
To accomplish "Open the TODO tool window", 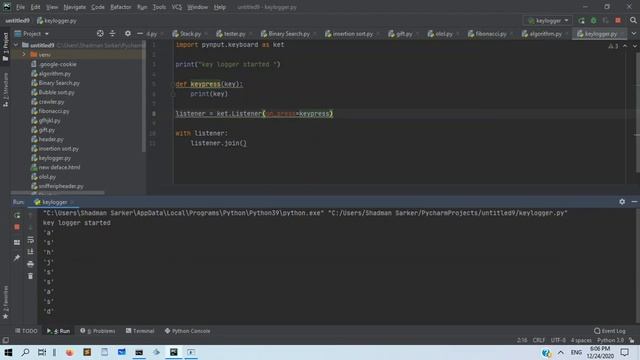I will click(x=26, y=331).
